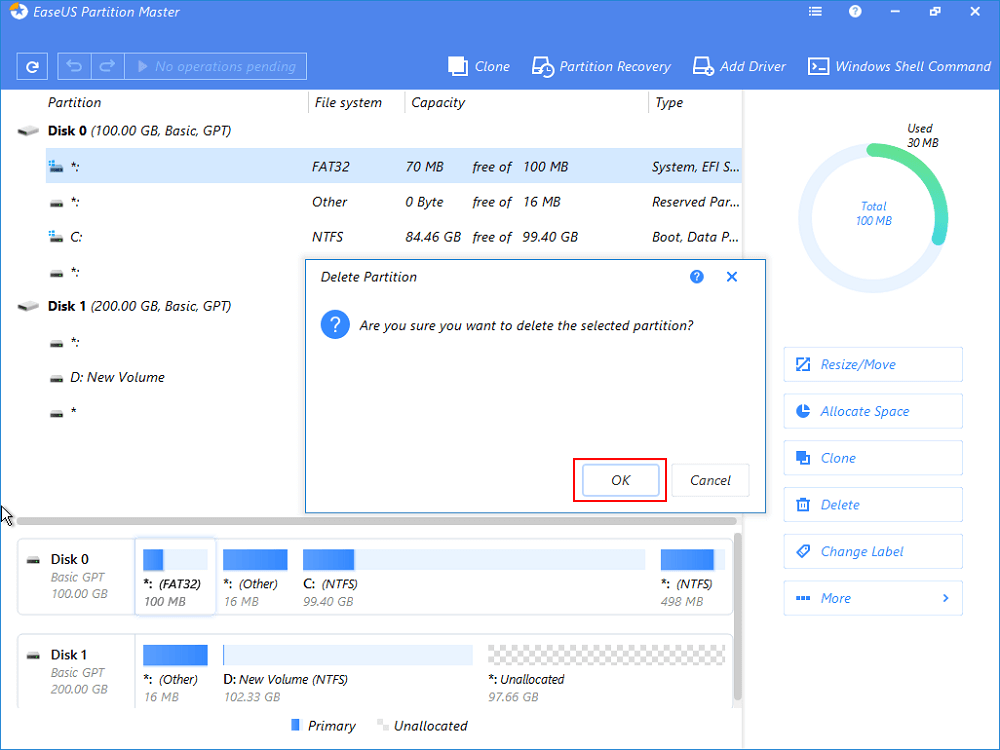This screenshot has width=1000, height=750.
Task: Click the dialog's blue help icon
Action: (x=697, y=277)
